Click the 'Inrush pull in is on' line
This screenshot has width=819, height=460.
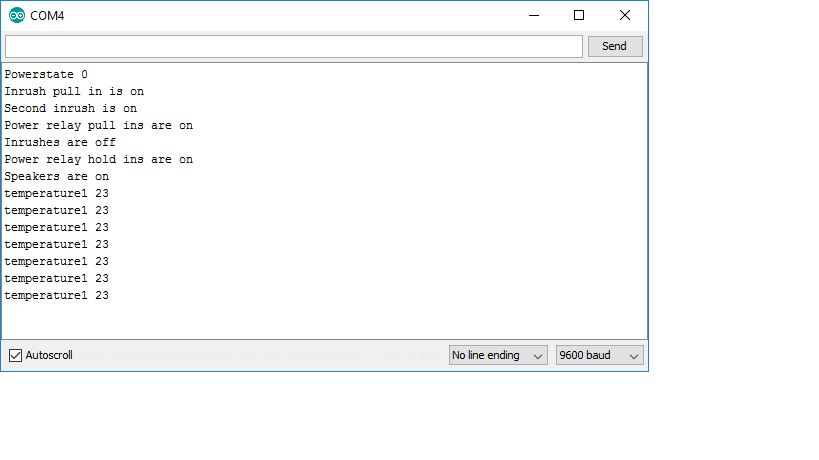click(74, 91)
